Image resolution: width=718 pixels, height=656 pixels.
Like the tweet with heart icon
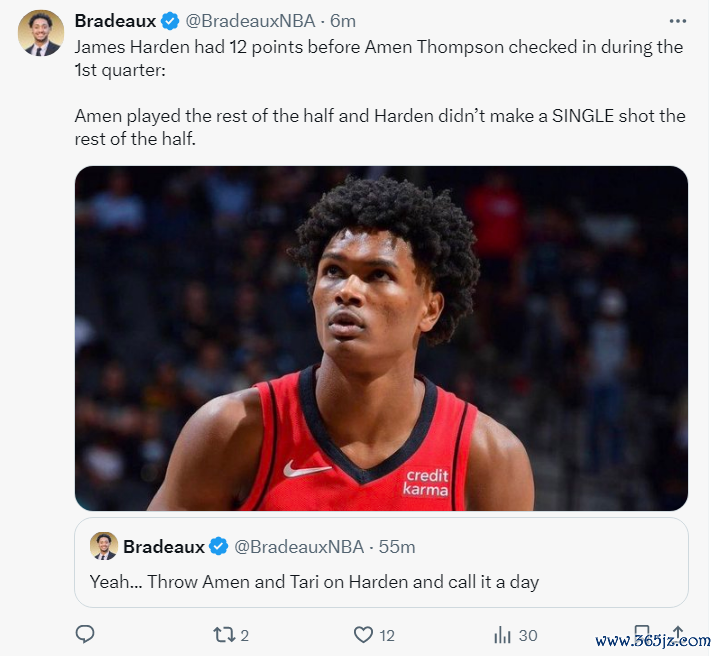tap(363, 635)
